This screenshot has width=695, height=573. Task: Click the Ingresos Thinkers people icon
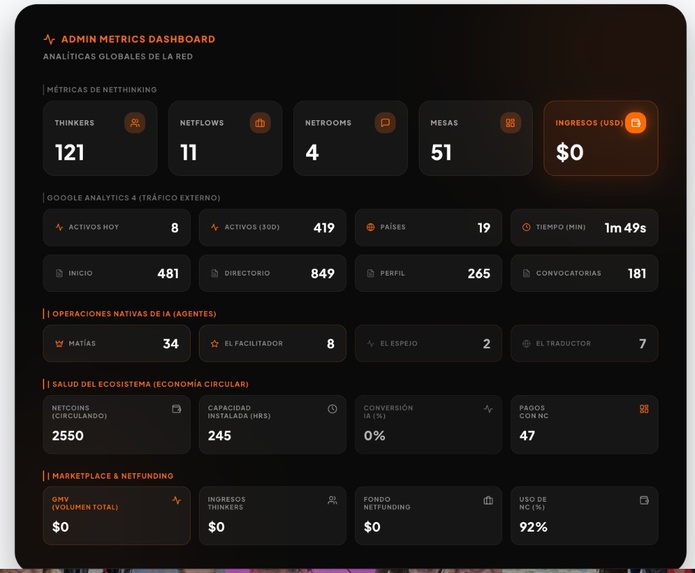pyautogui.click(x=332, y=500)
